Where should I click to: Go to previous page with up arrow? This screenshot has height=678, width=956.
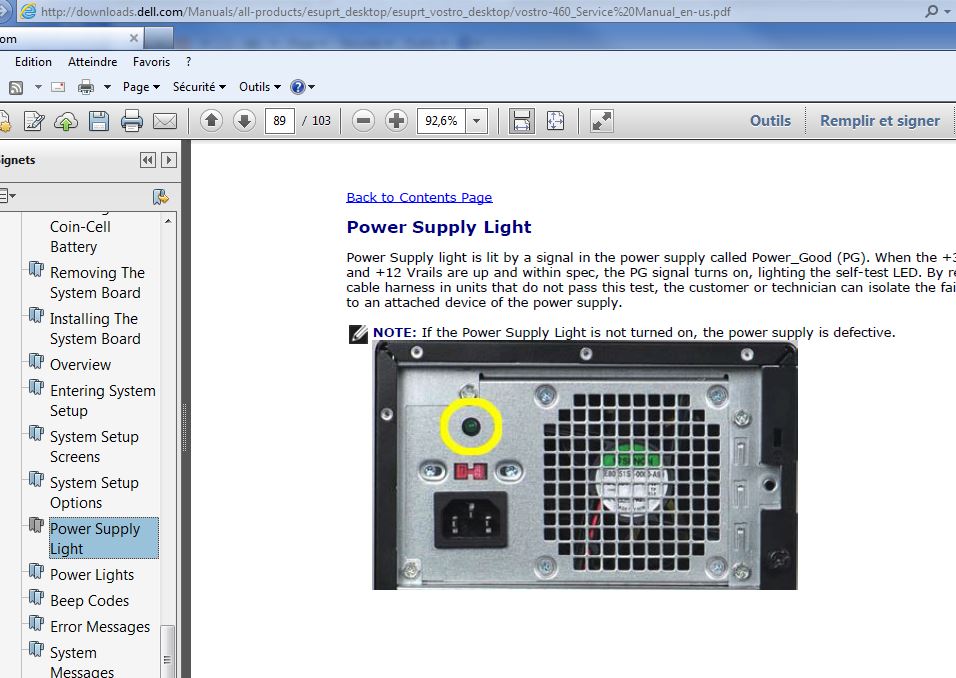(211, 121)
